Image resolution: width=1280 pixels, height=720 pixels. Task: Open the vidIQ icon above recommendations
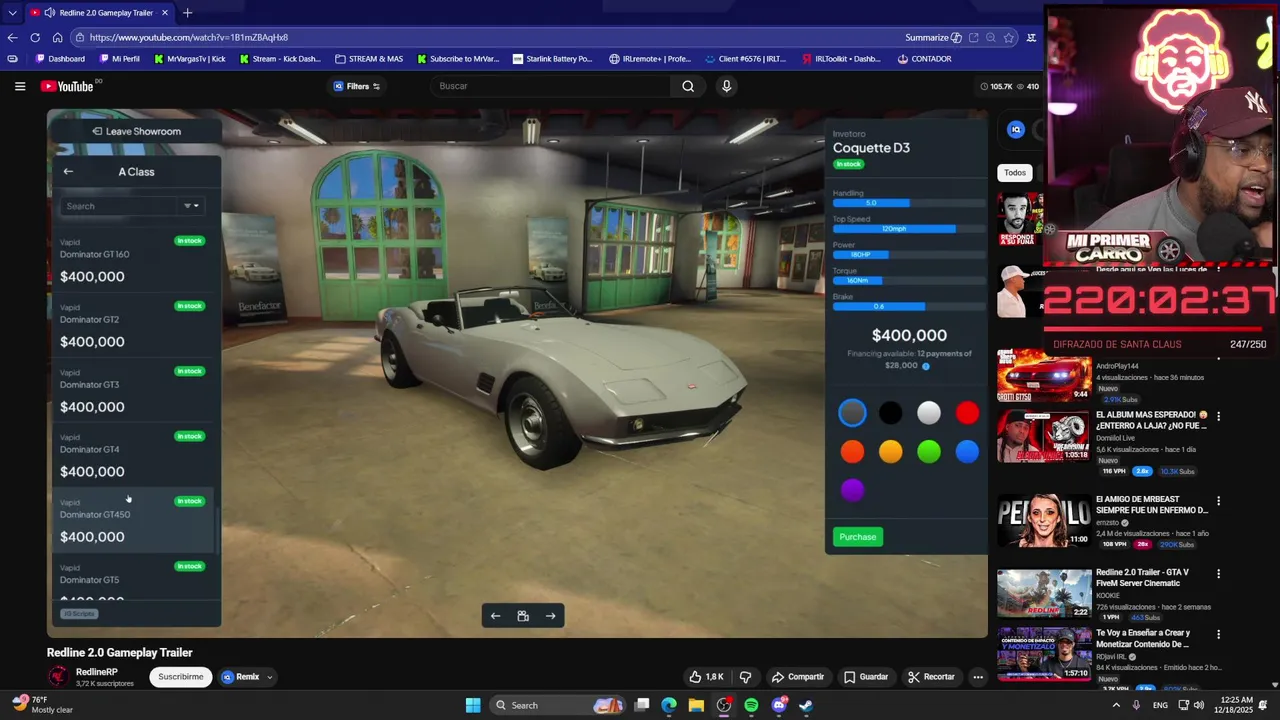pos(1016,129)
